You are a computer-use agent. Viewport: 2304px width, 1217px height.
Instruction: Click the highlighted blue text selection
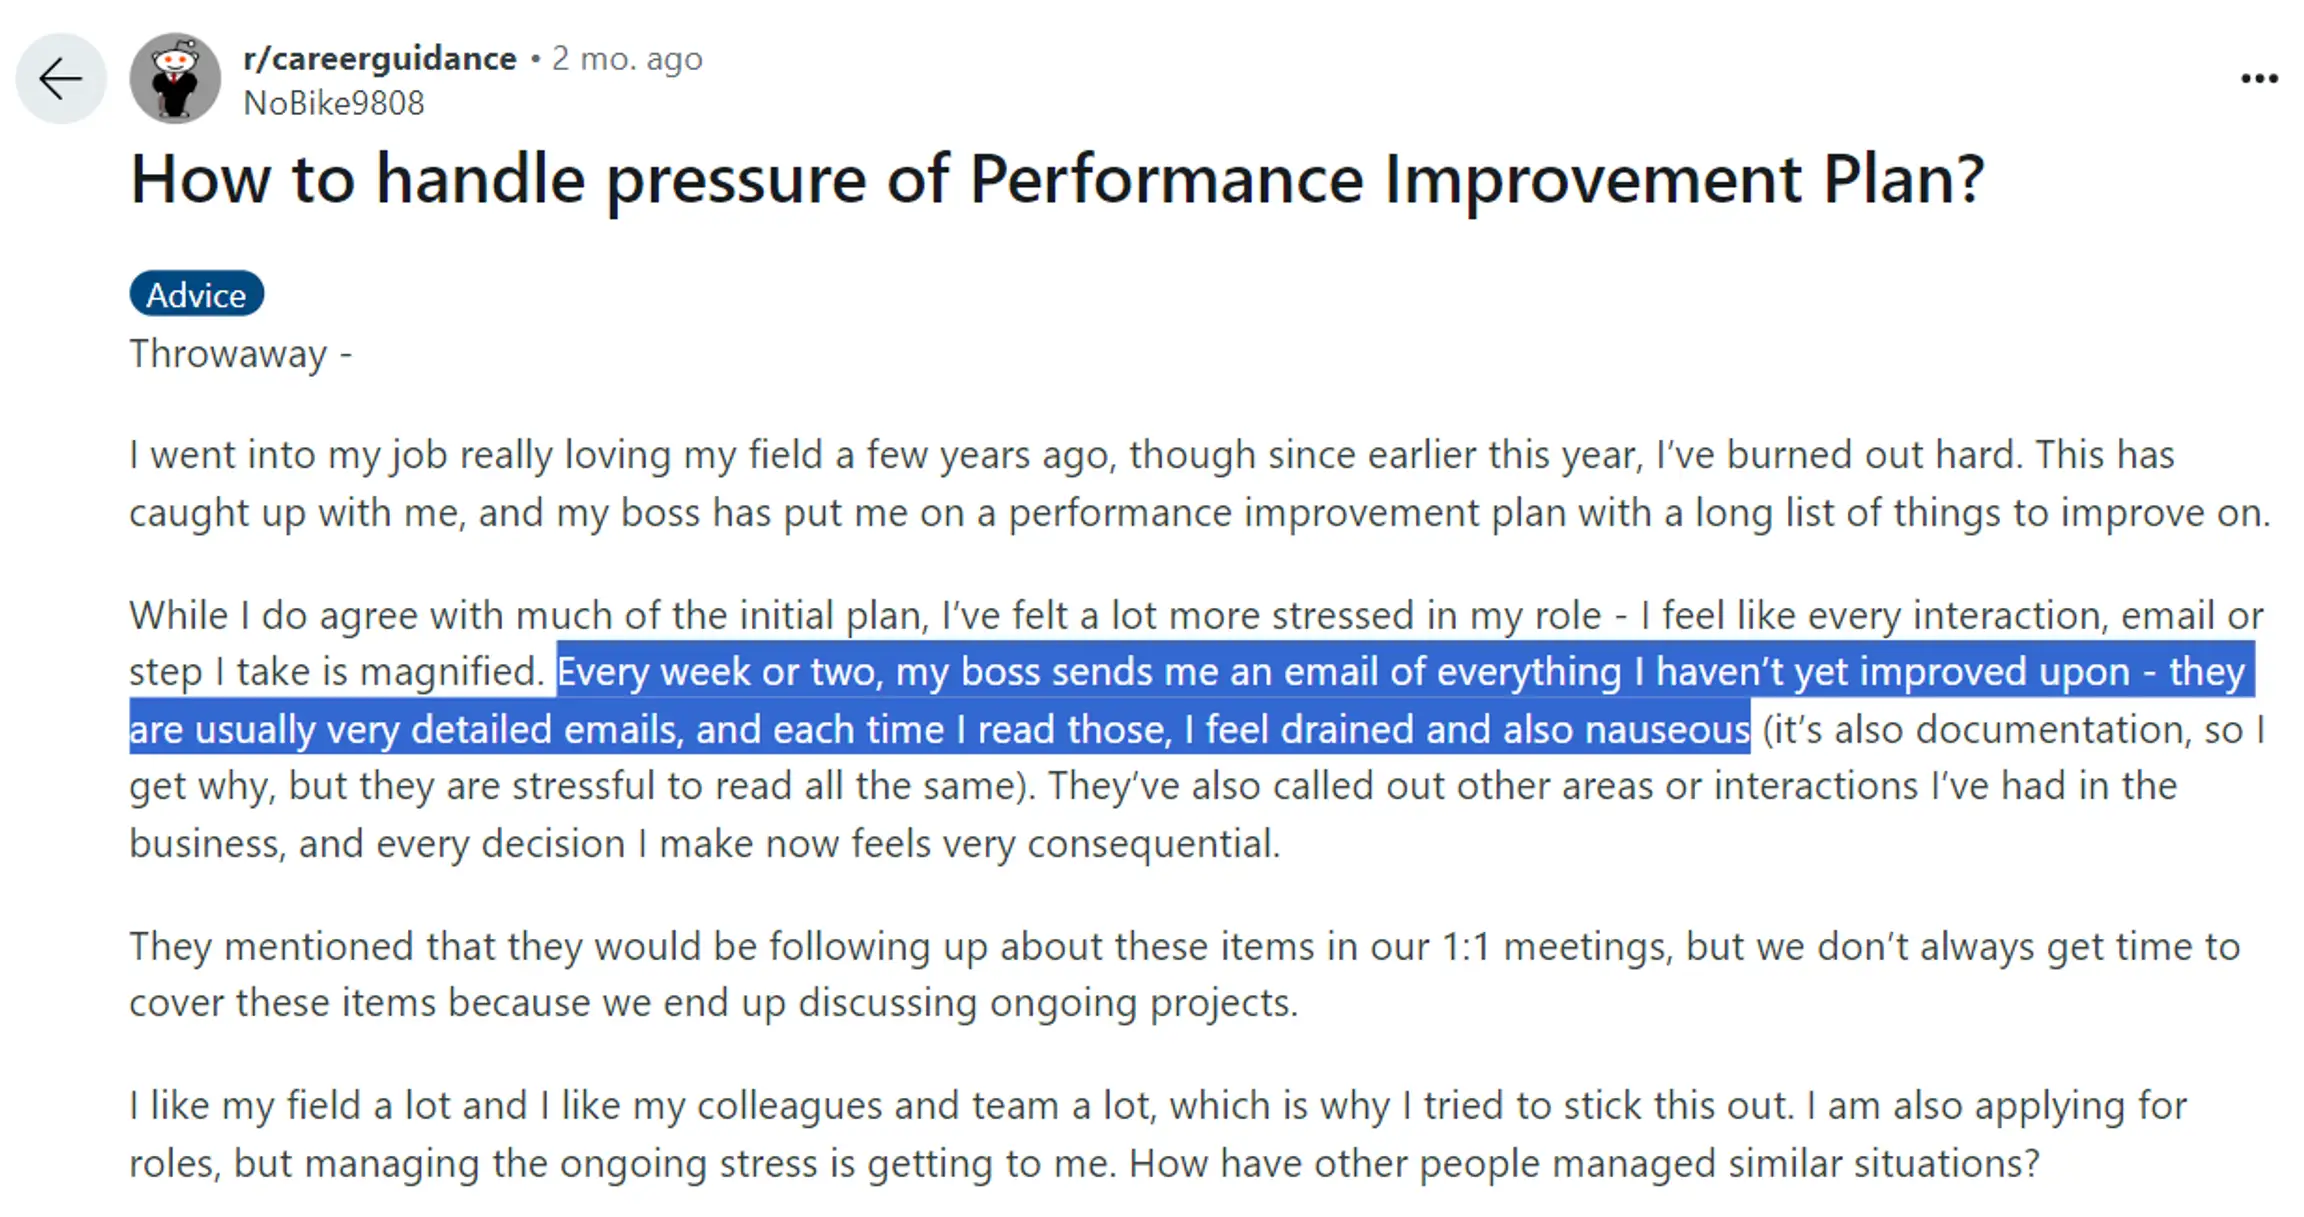tap(1150, 700)
